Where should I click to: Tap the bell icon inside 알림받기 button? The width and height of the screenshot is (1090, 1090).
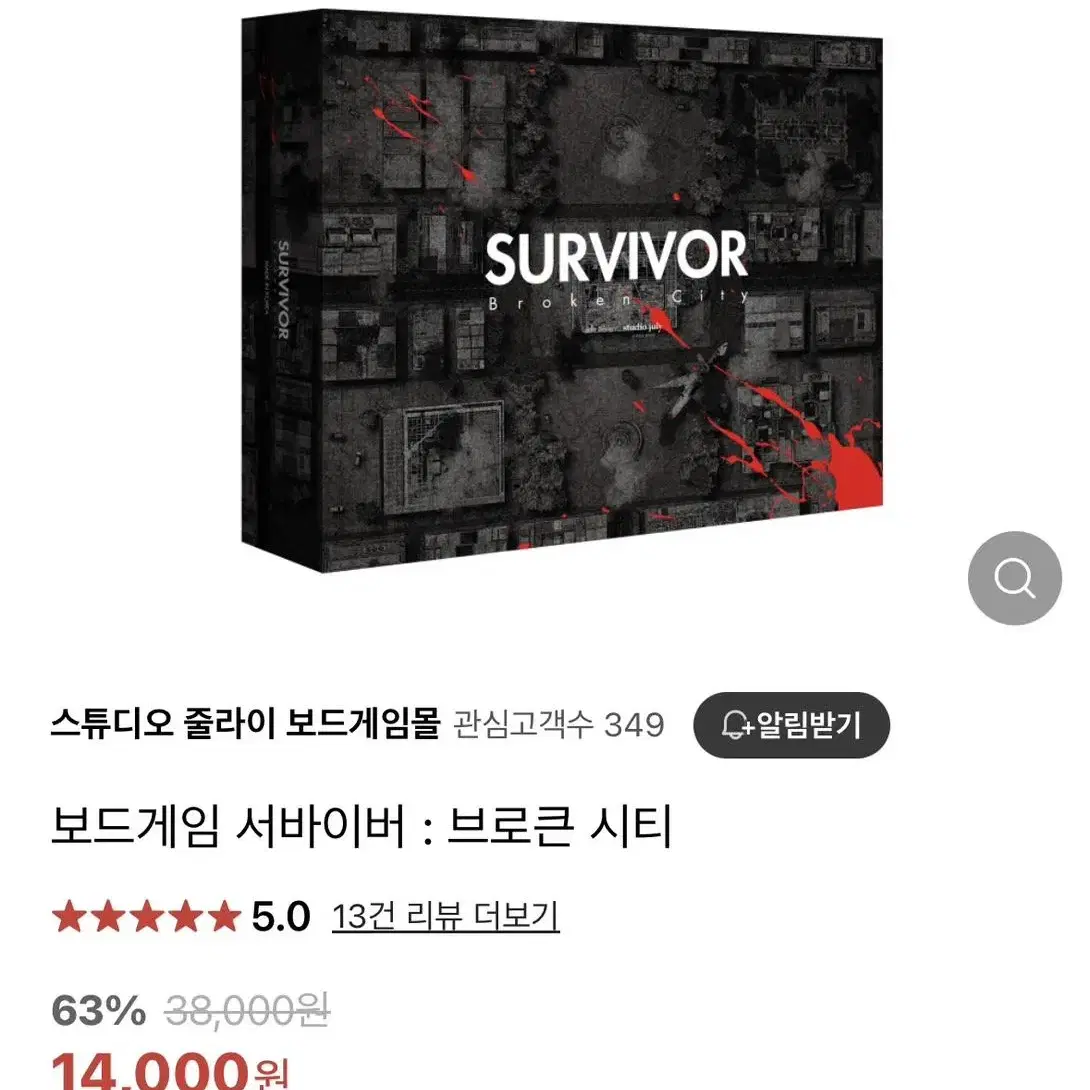[736, 725]
